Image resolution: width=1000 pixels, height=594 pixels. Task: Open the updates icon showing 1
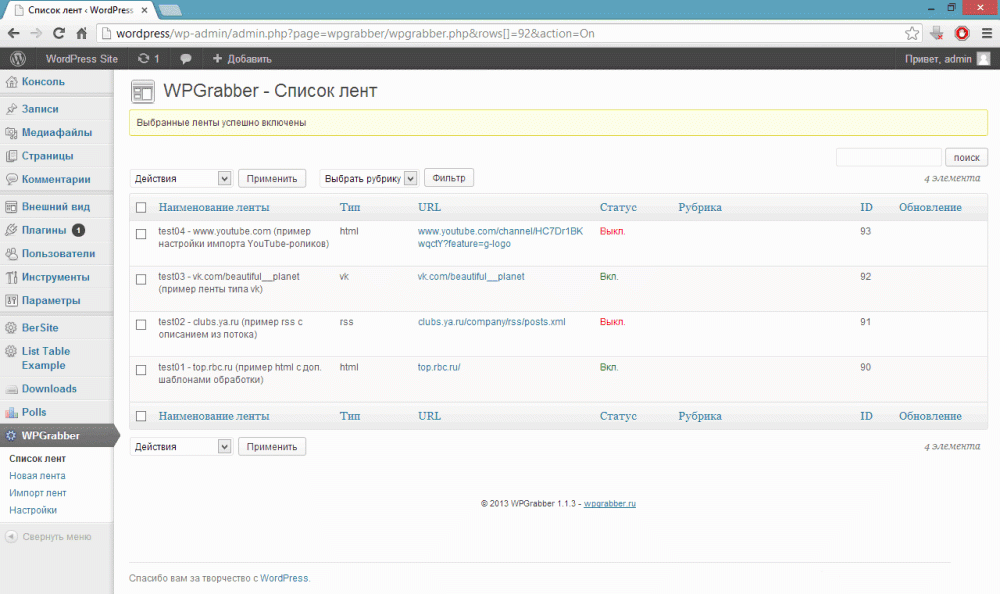click(x=148, y=59)
